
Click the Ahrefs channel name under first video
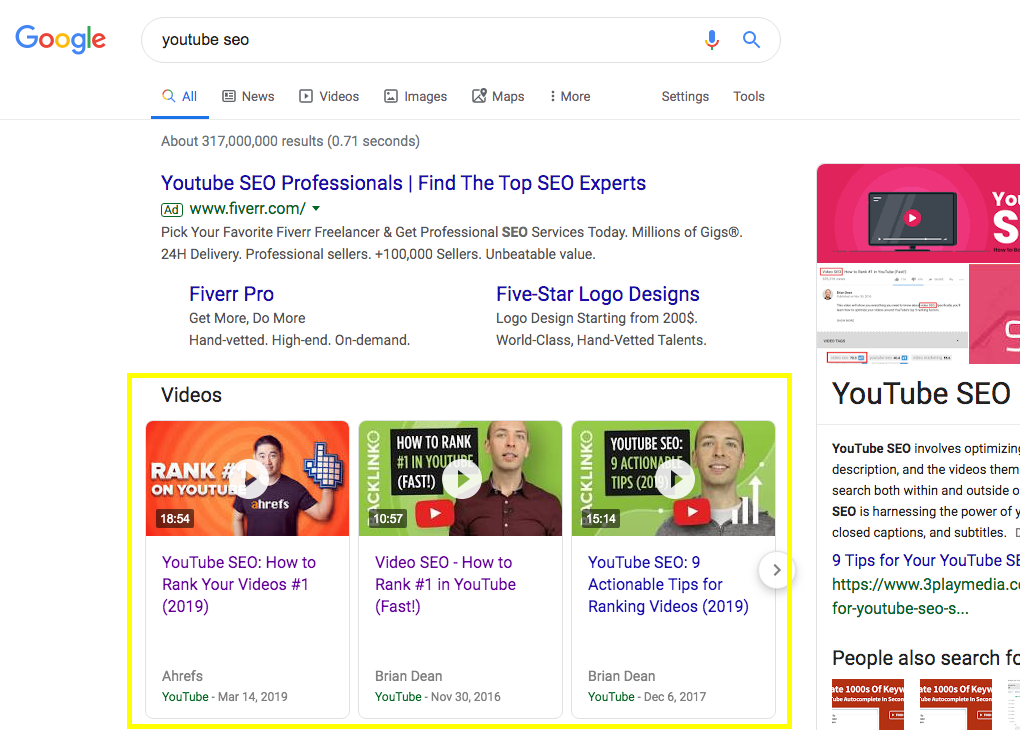pos(182,676)
